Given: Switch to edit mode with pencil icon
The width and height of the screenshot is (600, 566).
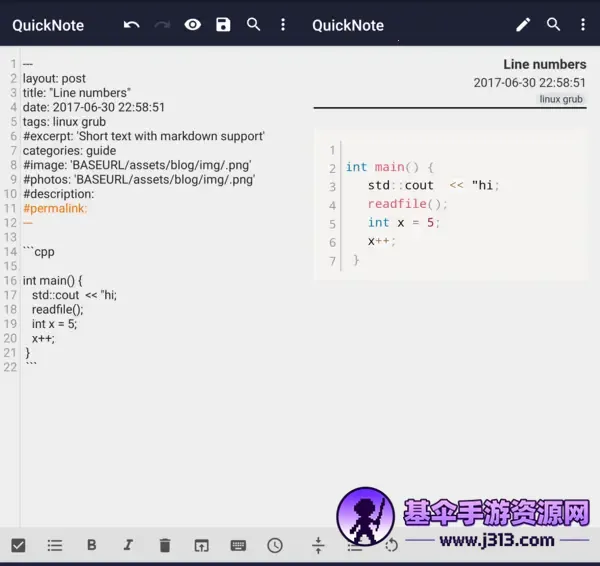Looking at the screenshot, I should tap(523, 25).
